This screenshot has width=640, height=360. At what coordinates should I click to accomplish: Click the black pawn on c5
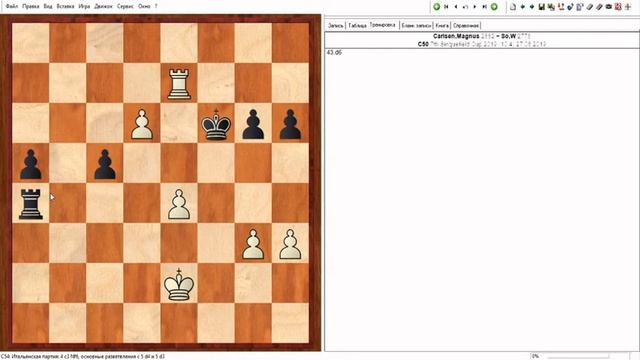pyautogui.click(x=105, y=164)
